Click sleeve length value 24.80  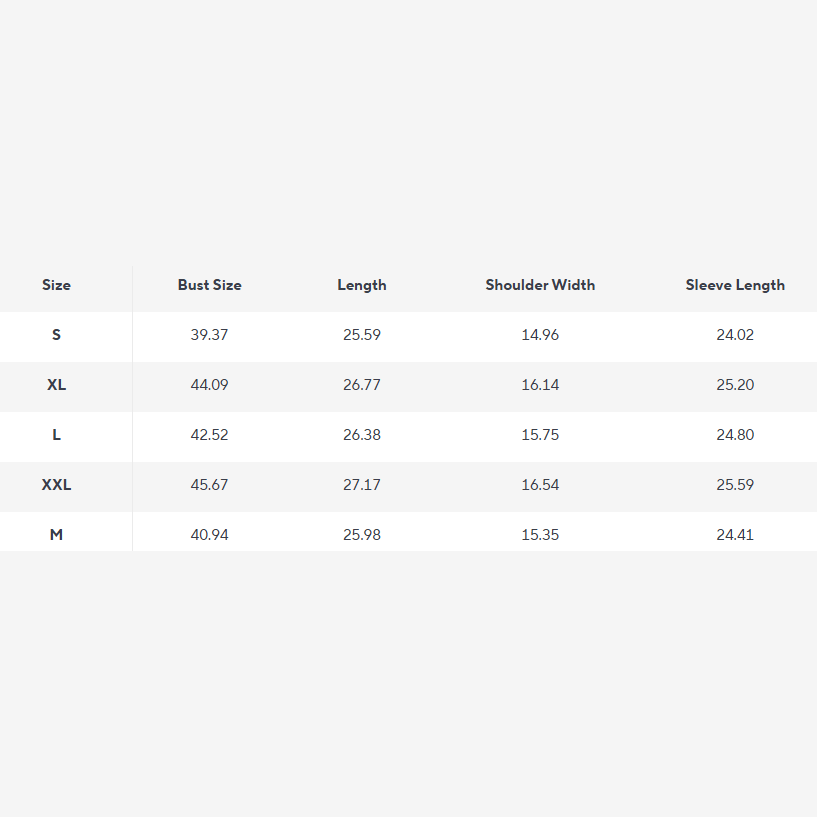[735, 435]
